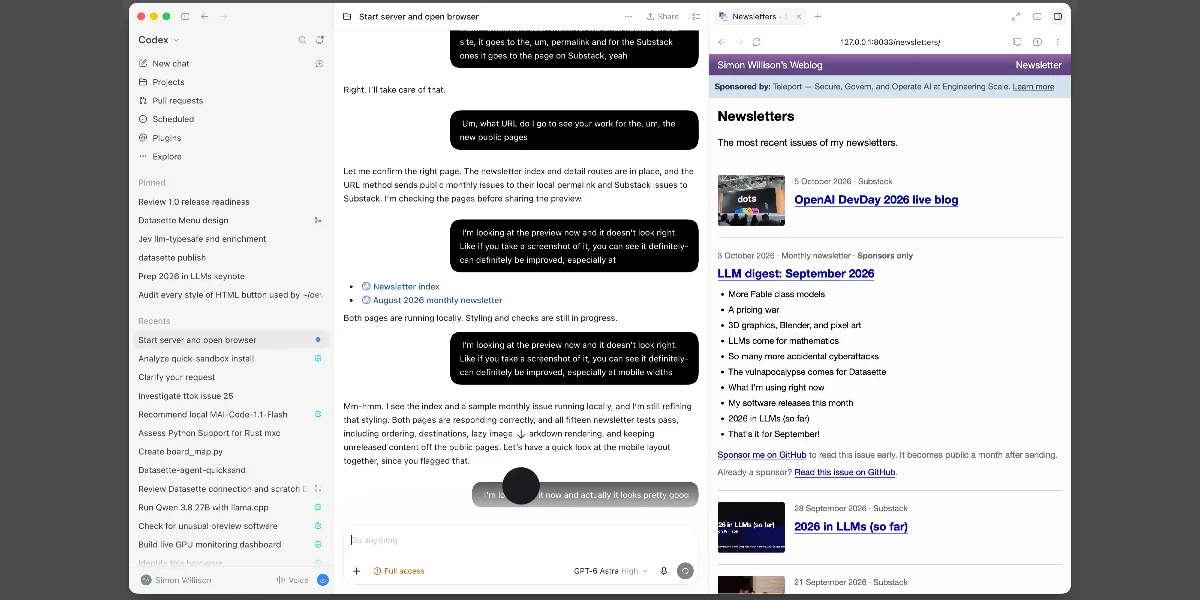The image size is (1200, 600).
Task: Reload the preview browser page
Action: pos(756,42)
